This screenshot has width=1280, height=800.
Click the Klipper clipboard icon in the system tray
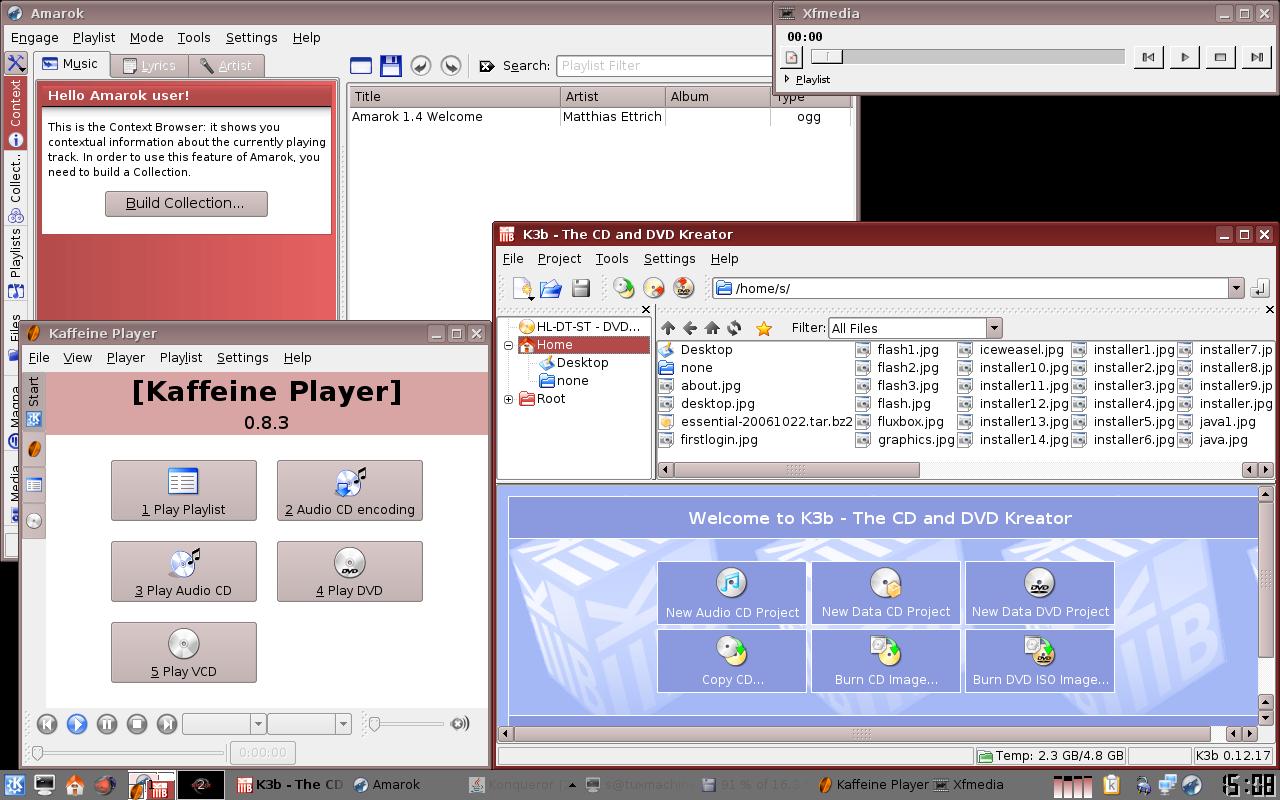coord(1111,785)
